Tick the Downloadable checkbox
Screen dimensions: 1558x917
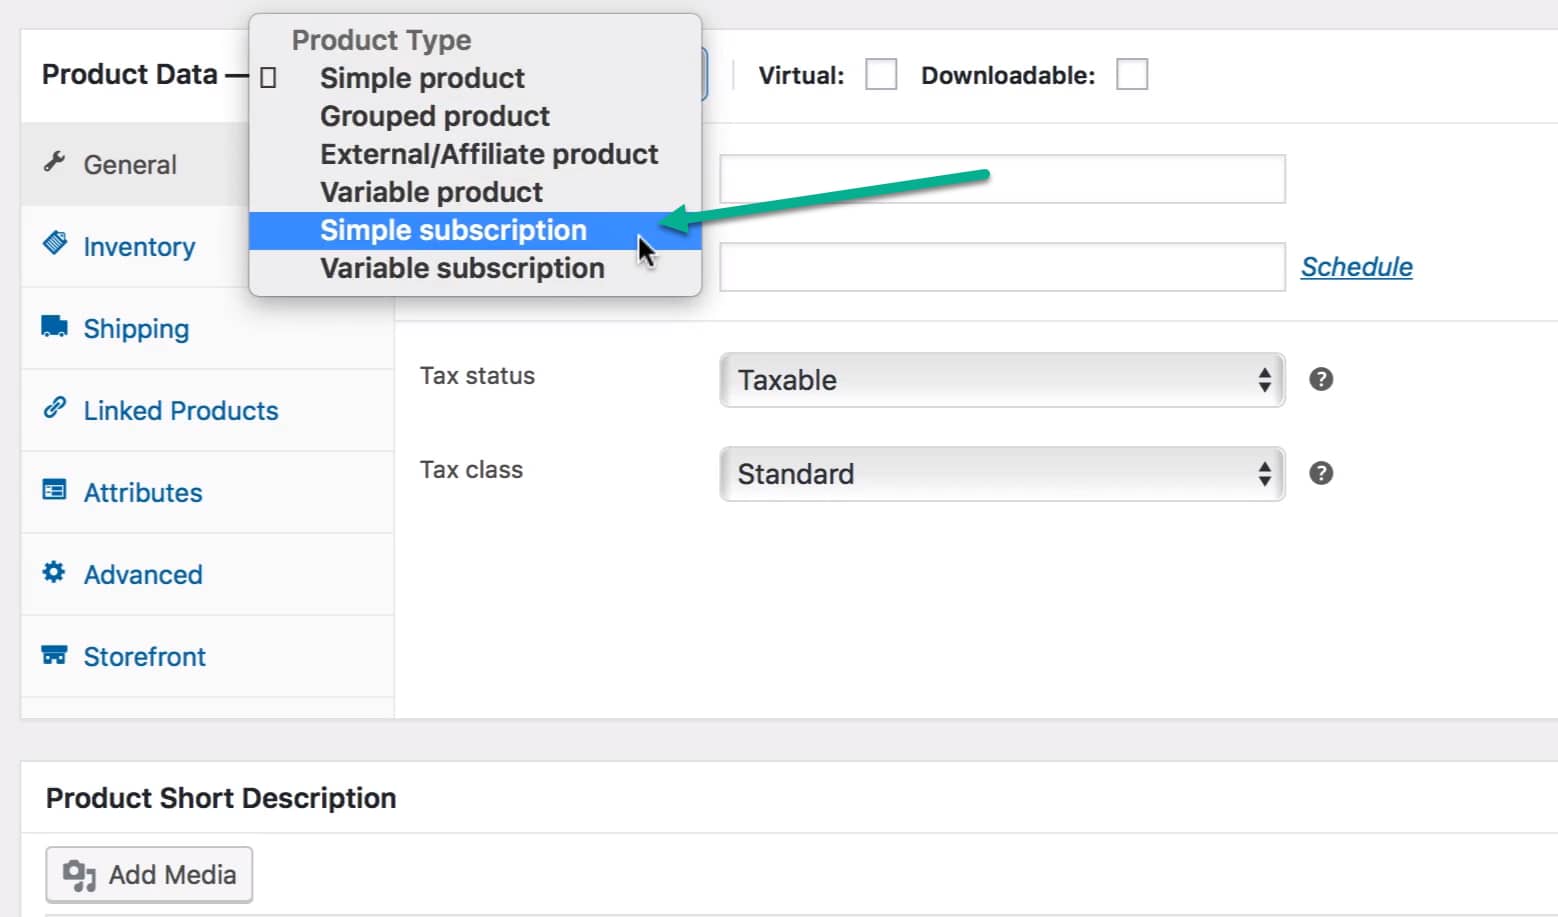[1131, 75]
